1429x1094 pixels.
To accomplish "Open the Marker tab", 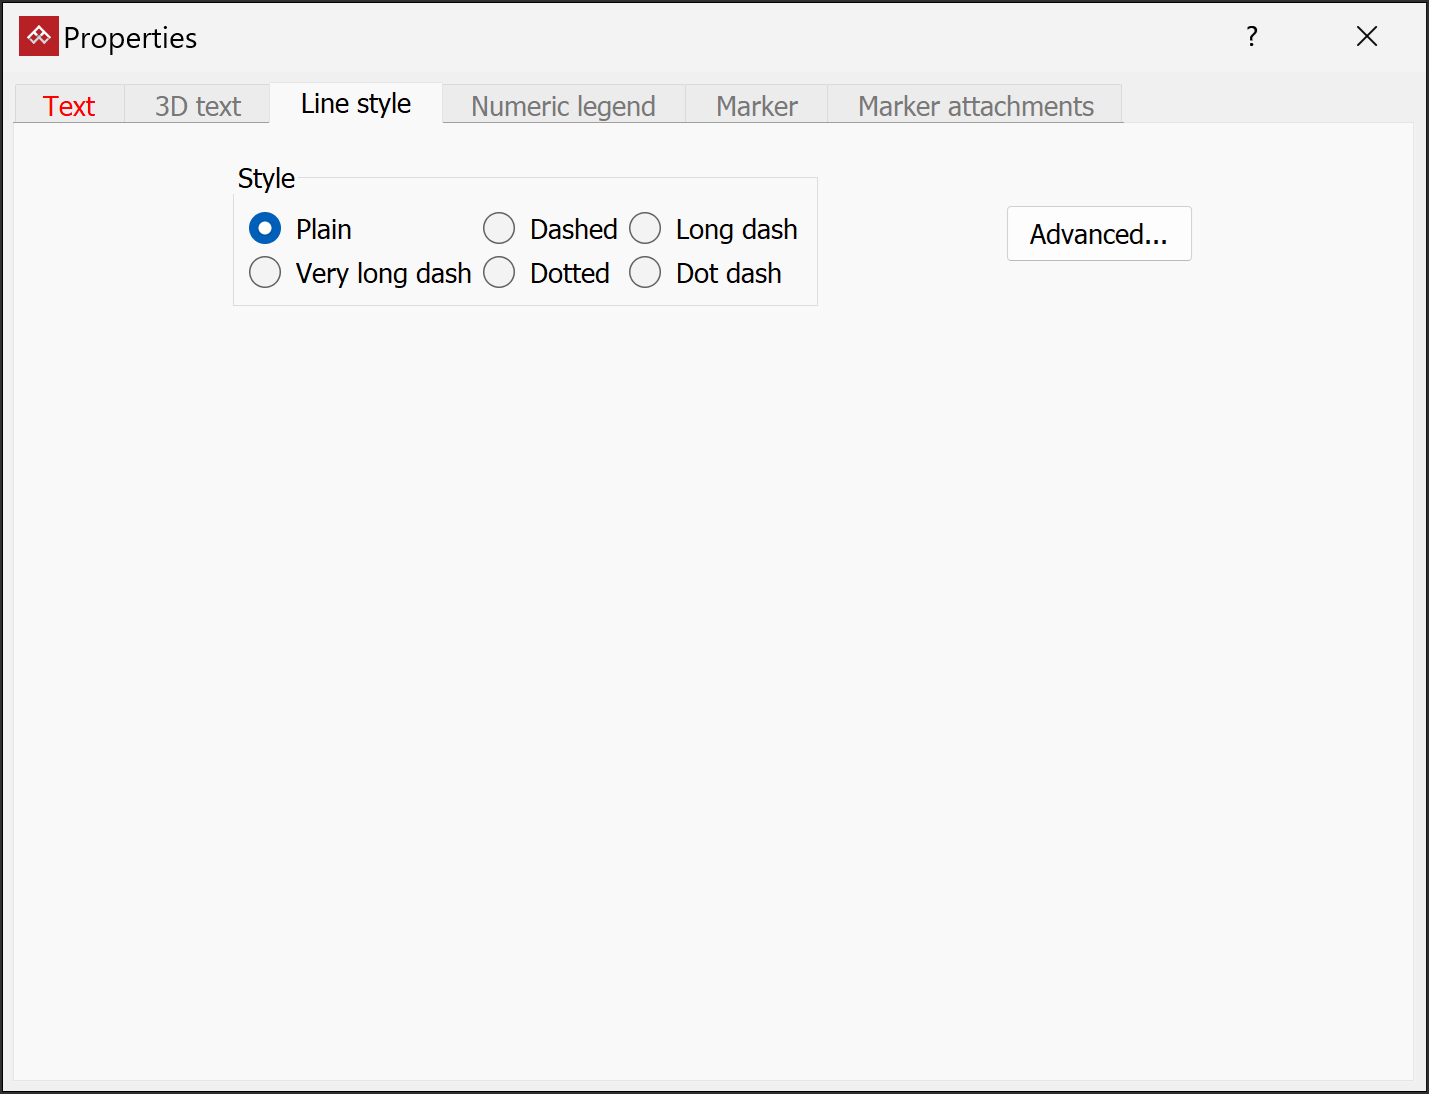I will tap(756, 106).
